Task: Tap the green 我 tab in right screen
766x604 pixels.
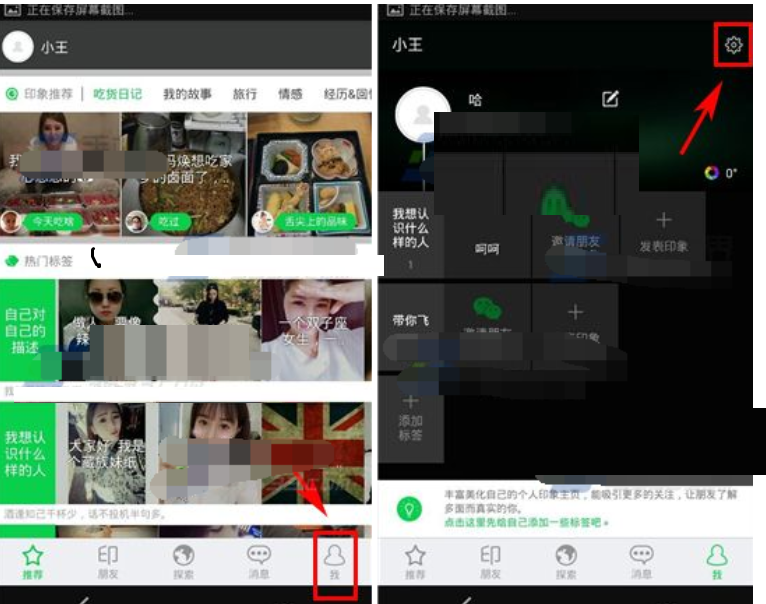Action: (717, 562)
